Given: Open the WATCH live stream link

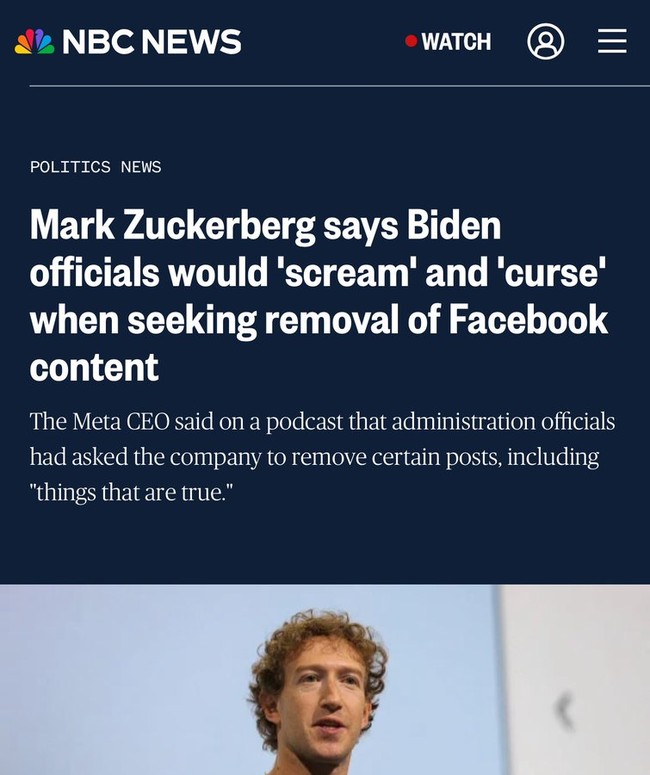Looking at the screenshot, I should 448,42.
